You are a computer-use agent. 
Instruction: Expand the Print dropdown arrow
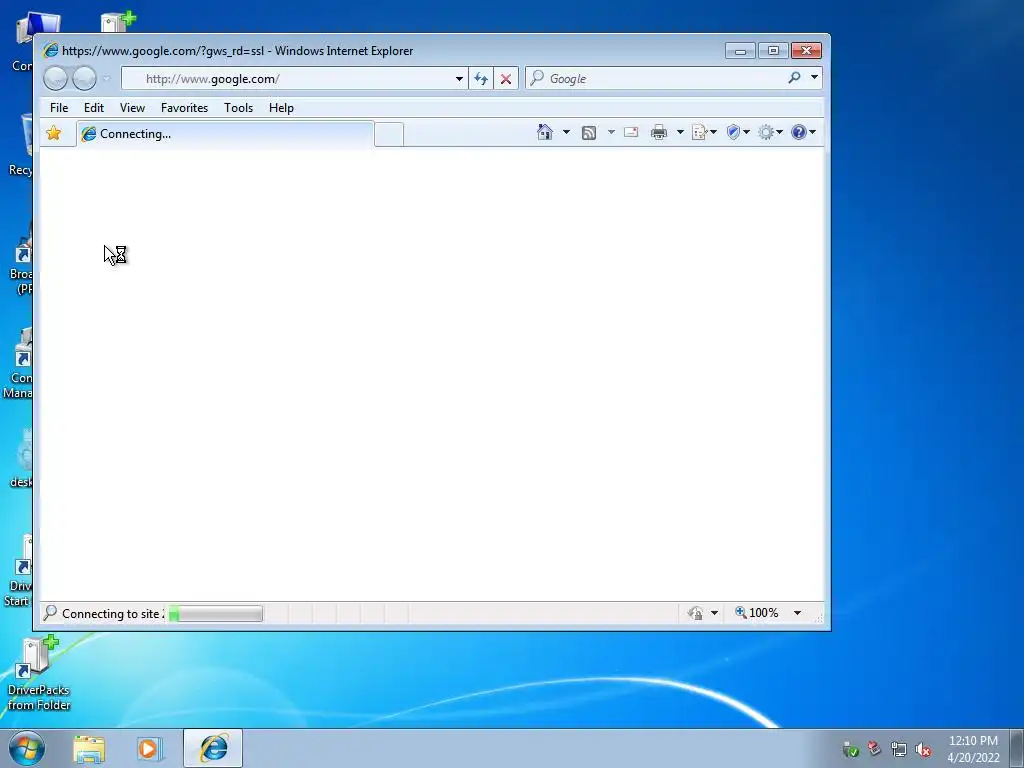(x=680, y=132)
